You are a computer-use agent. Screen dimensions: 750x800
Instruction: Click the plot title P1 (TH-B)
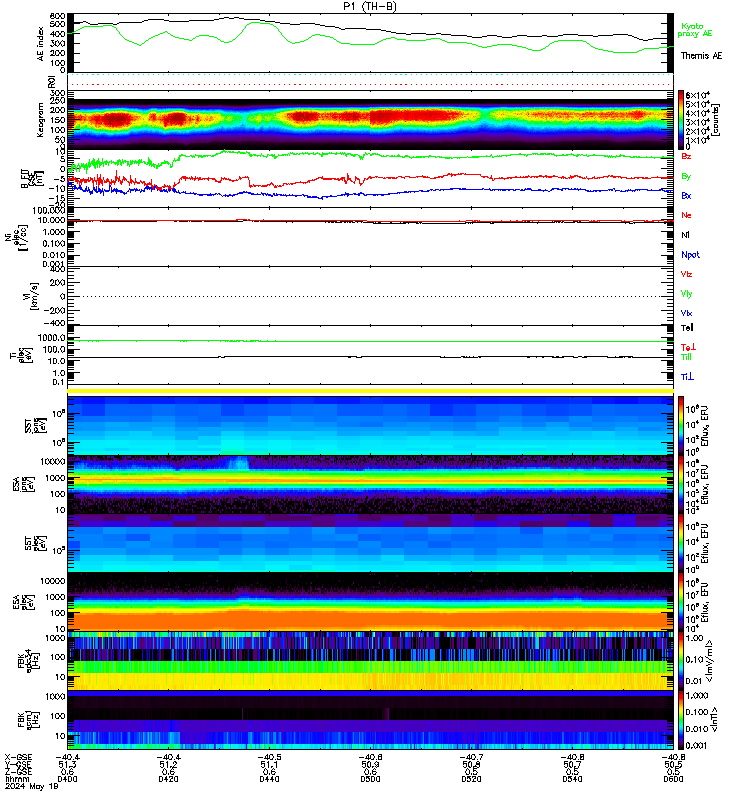(x=370, y=6)
